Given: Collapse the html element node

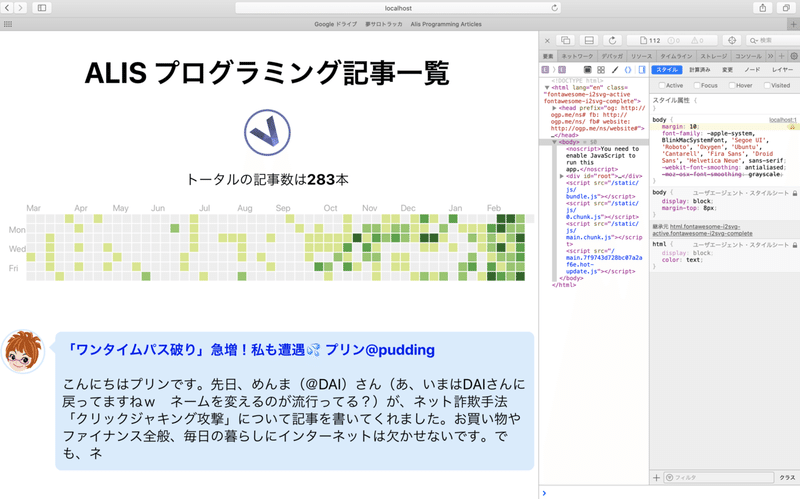Looking at the screenshot, I should point(547,88).
